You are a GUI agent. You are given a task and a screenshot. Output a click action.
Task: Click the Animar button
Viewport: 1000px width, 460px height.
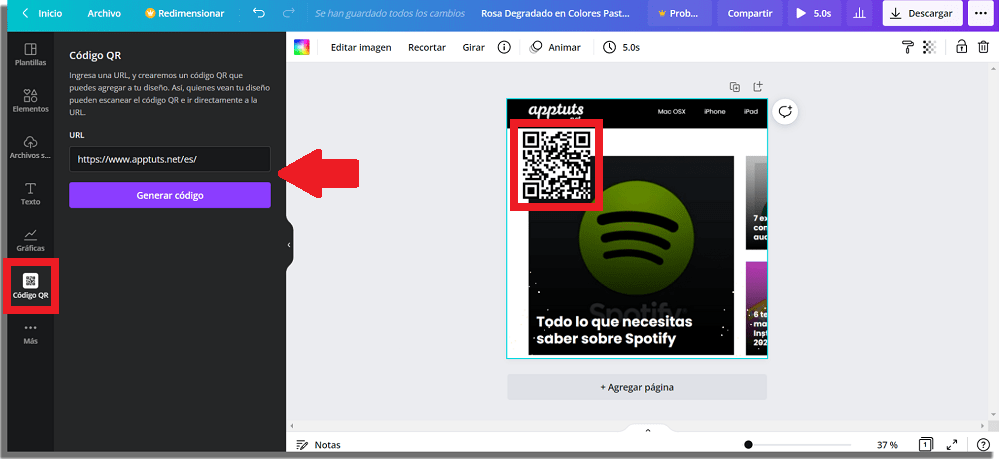point(555,47)
